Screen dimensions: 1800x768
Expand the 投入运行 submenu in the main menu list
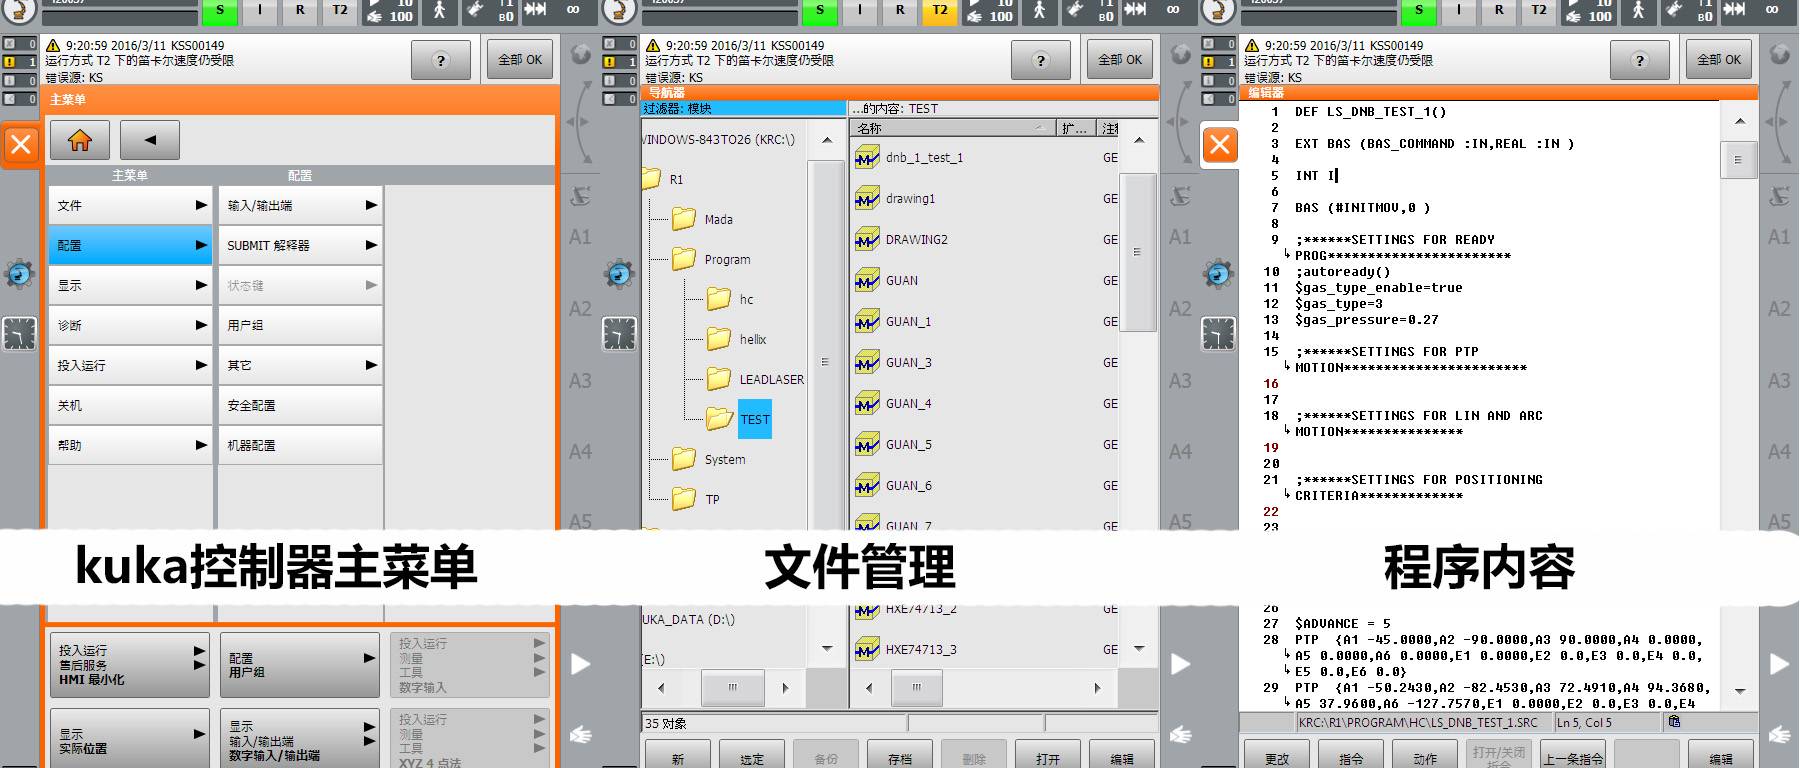[130, 365]
